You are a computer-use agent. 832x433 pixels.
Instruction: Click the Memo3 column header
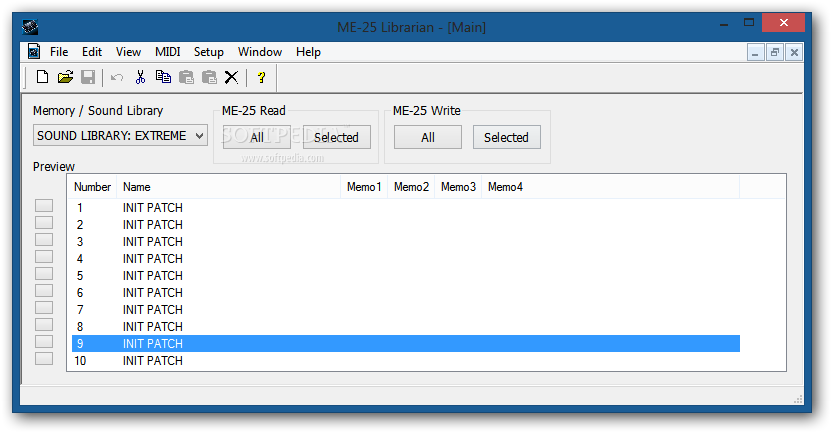click(x=458, y=187)
